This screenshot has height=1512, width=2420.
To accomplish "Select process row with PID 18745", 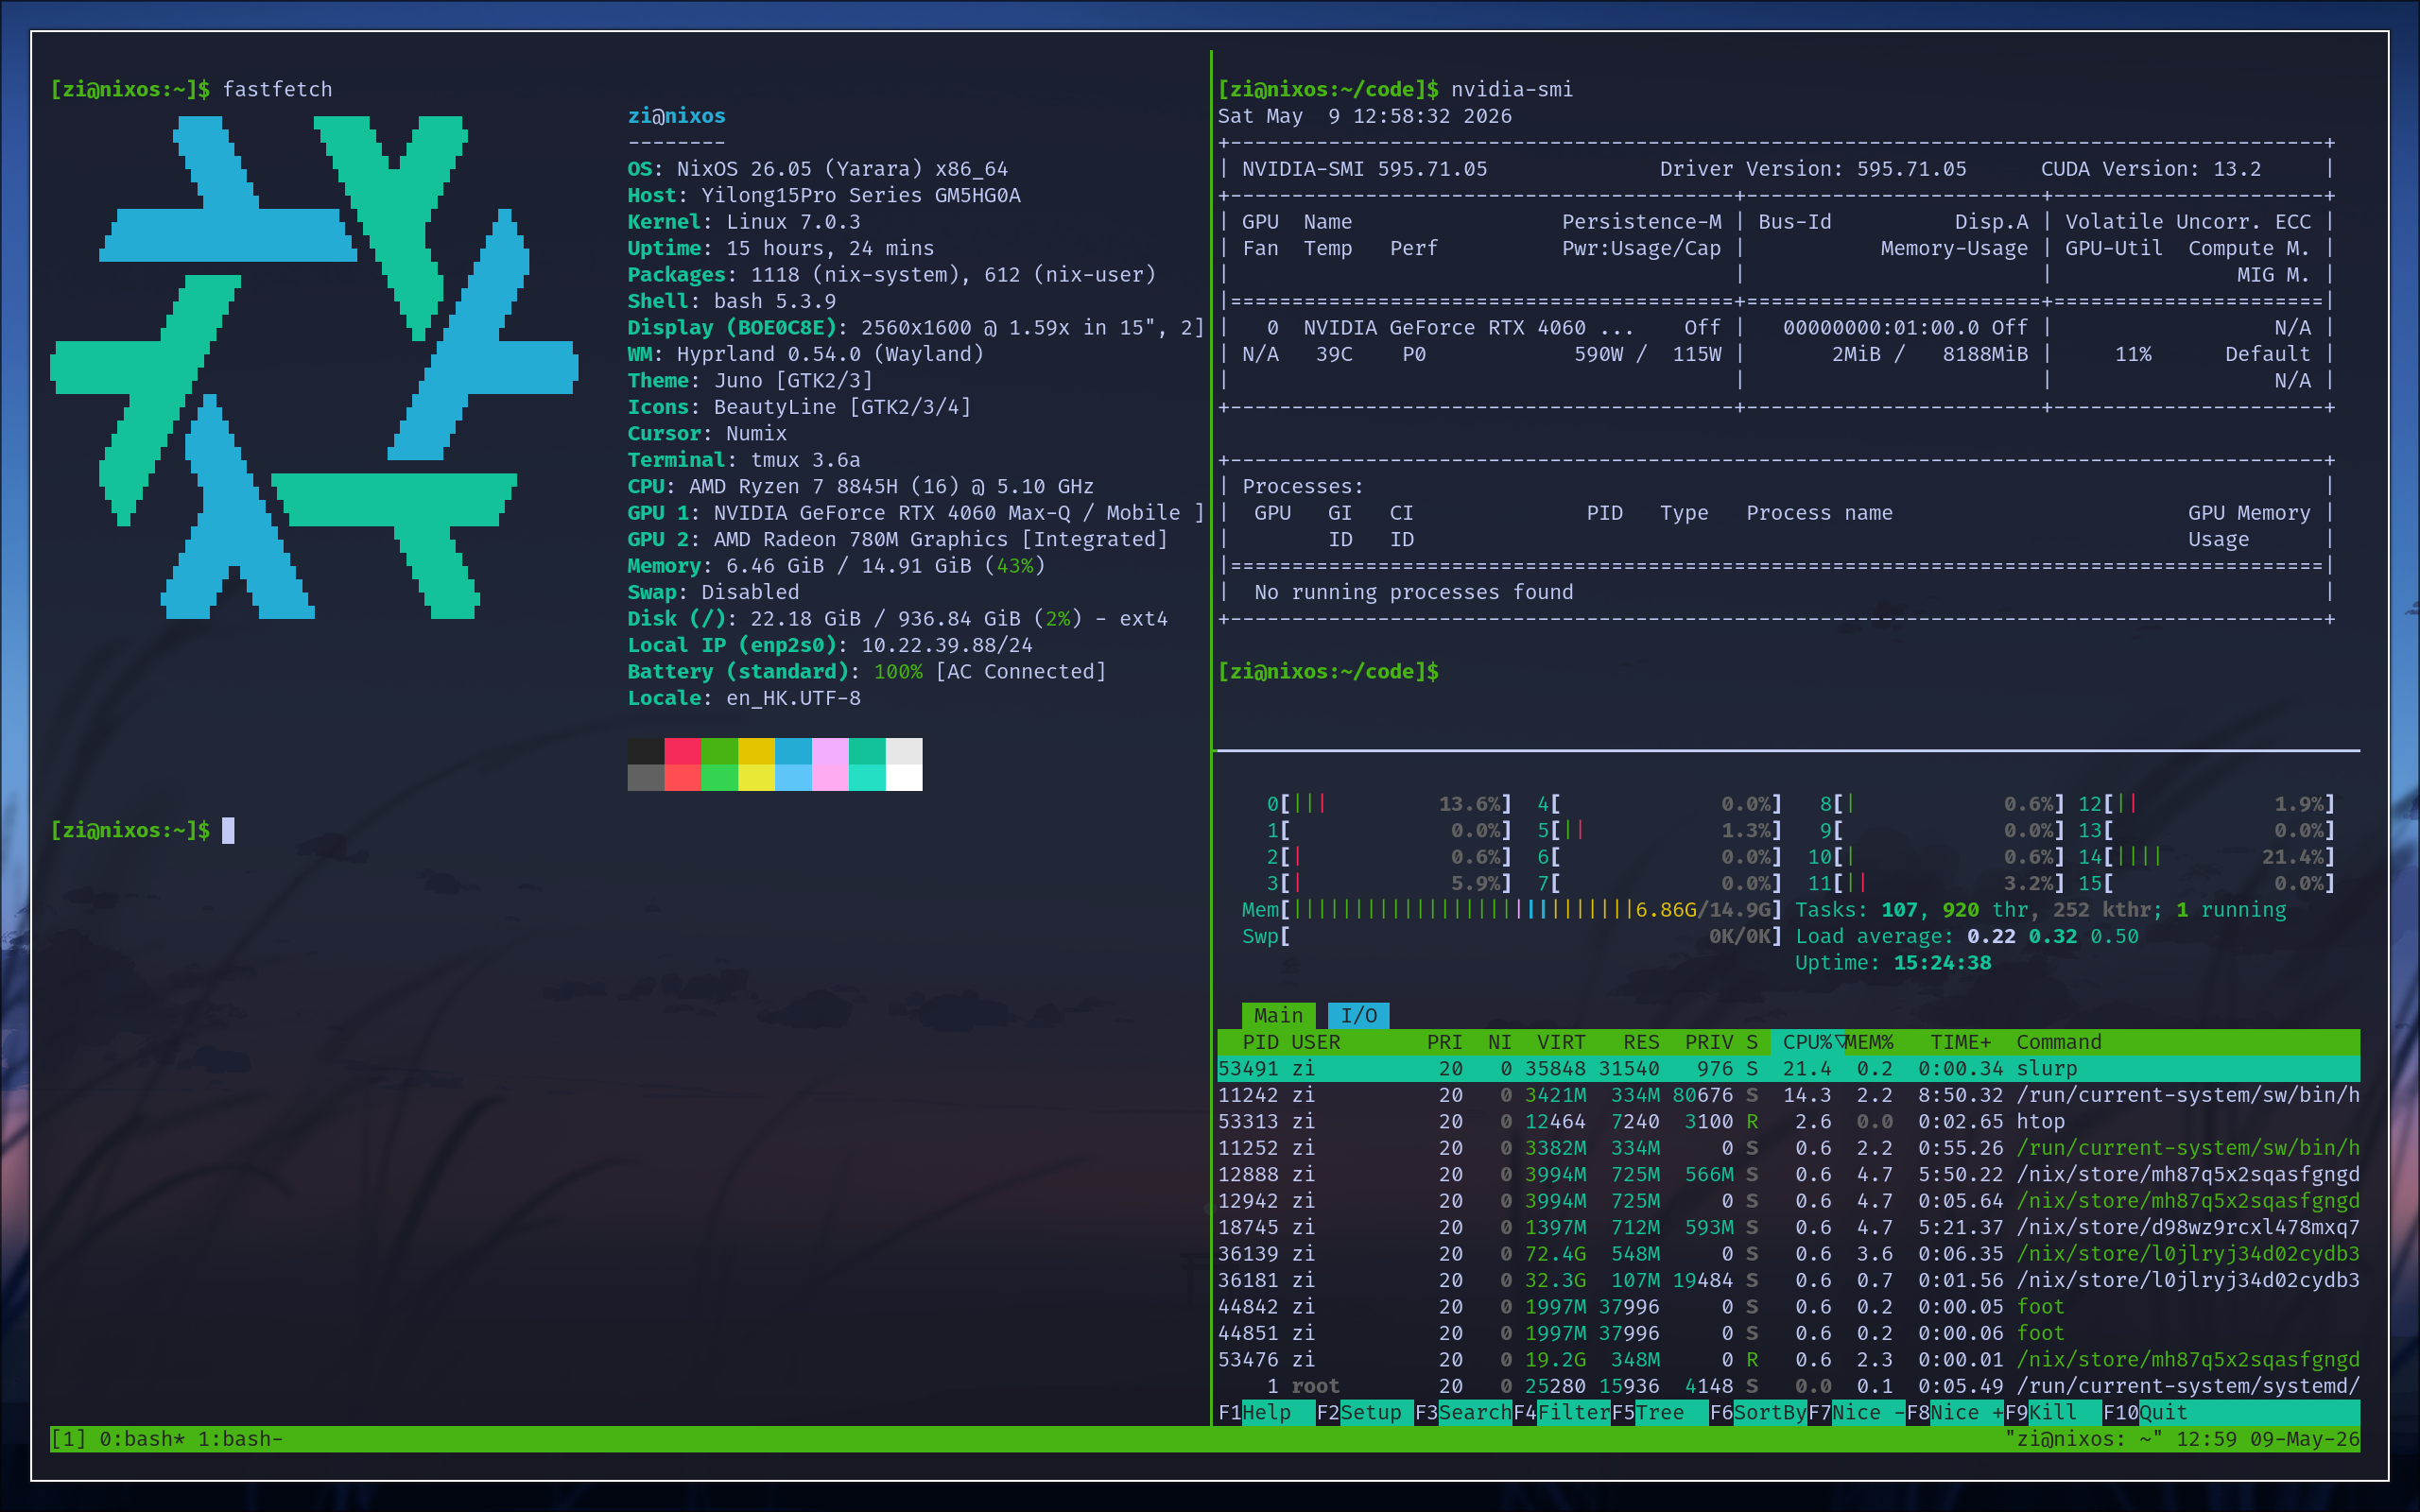I will pos(1789,1227).
